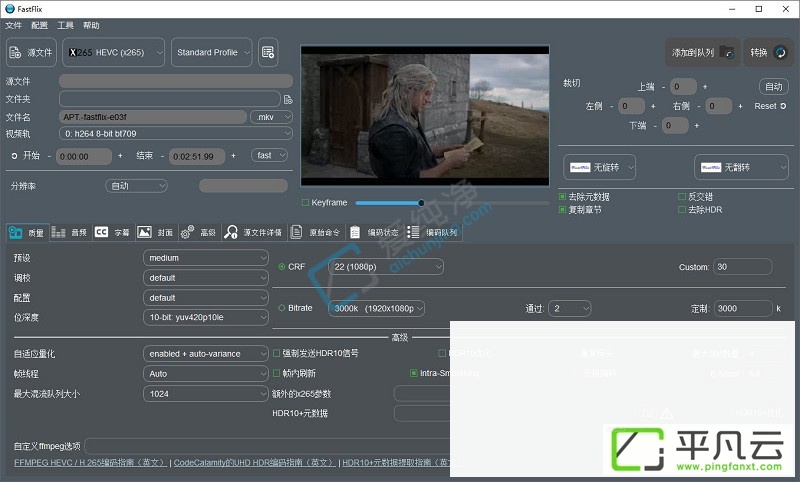
Task: Click the plus button for 下端 crop
Action: (697, 125)
